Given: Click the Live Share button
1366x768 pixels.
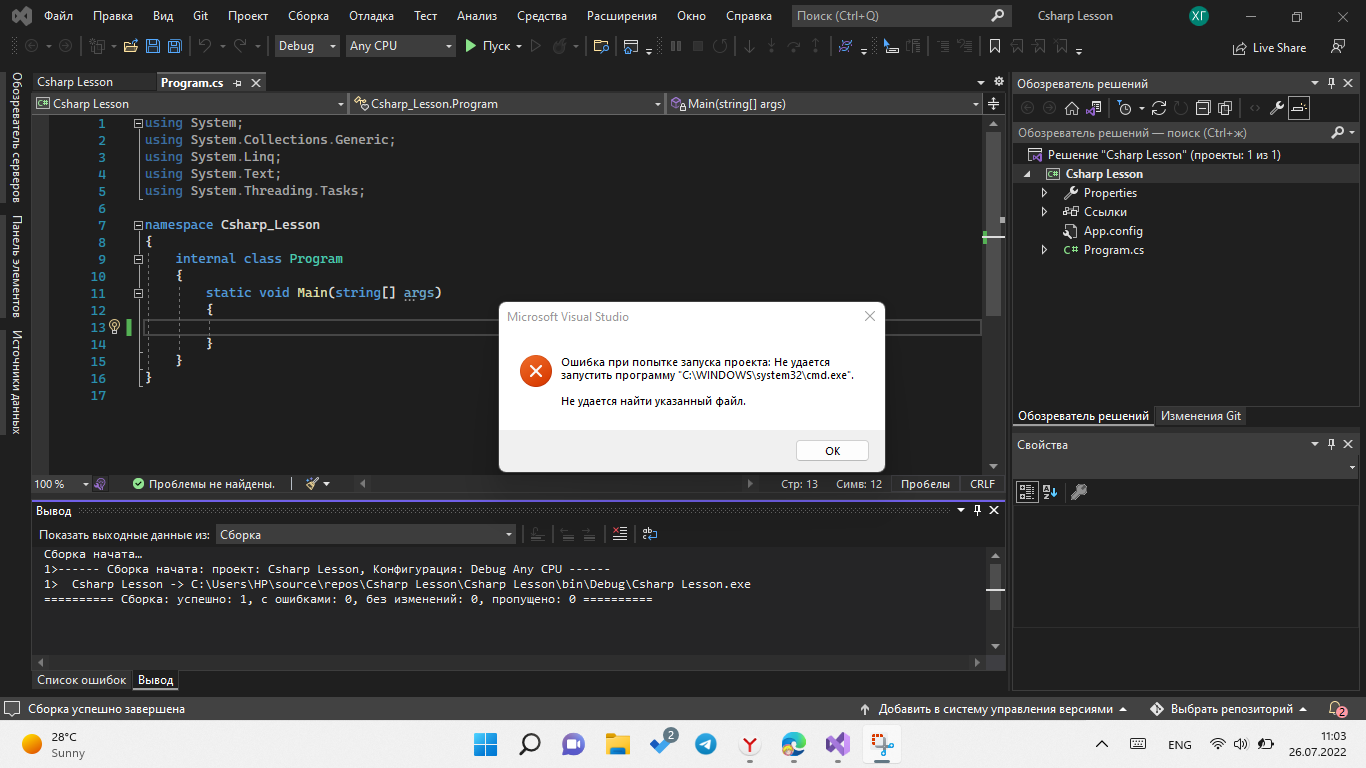Looking at the screenshot, I should [x=1270, y=47].
